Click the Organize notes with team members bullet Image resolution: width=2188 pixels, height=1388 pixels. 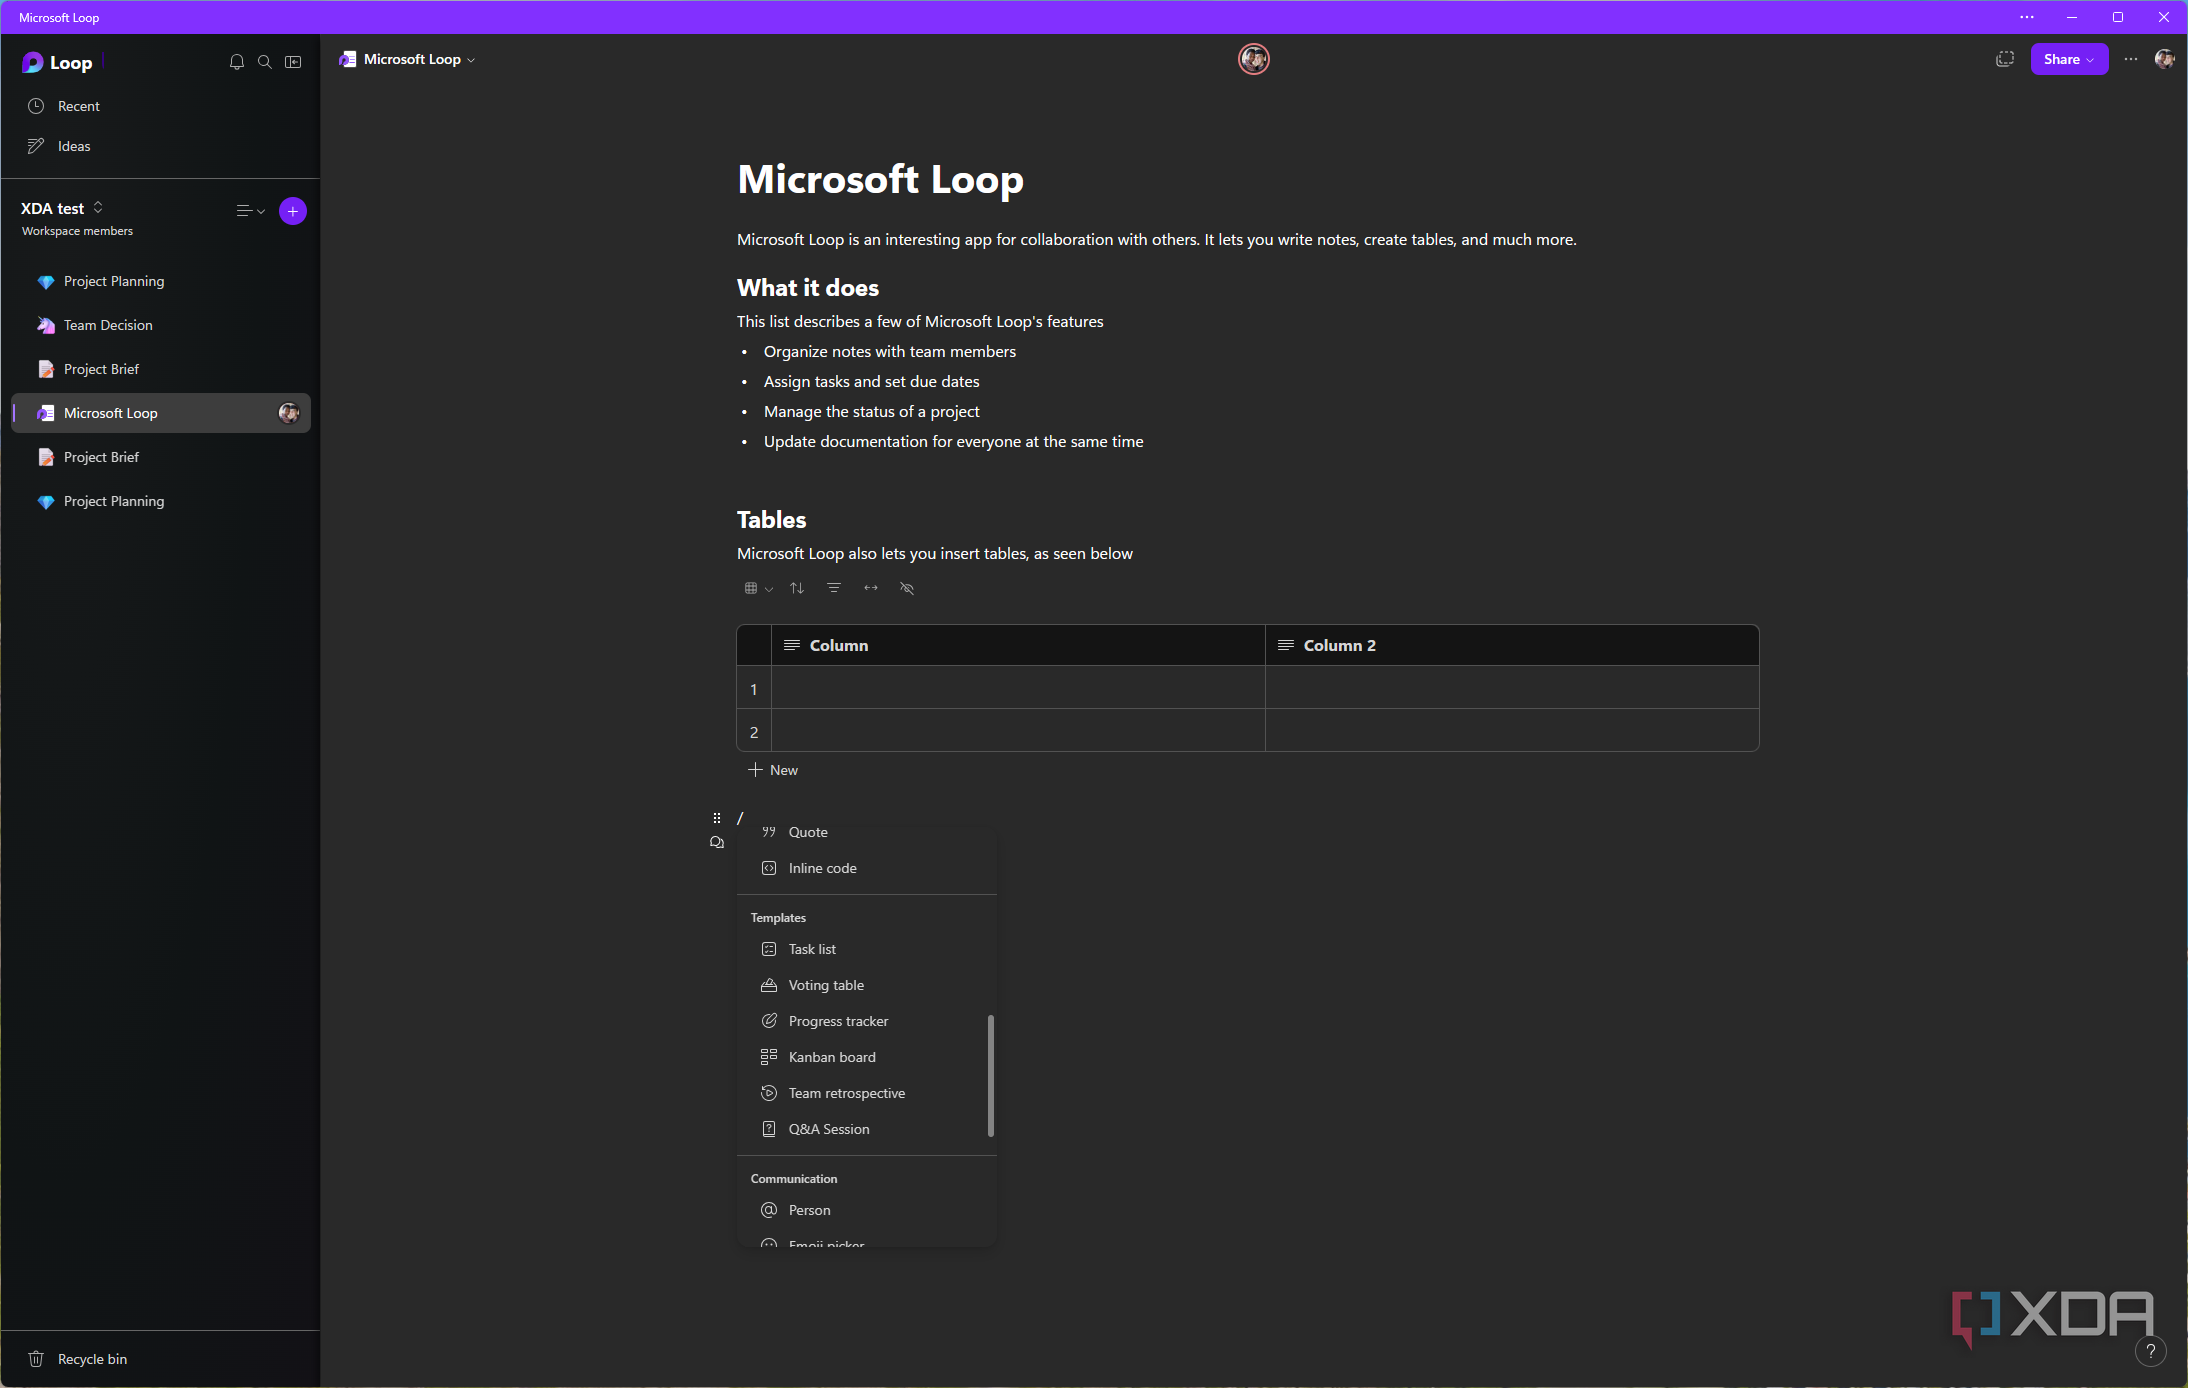click(x=890, y=352)
